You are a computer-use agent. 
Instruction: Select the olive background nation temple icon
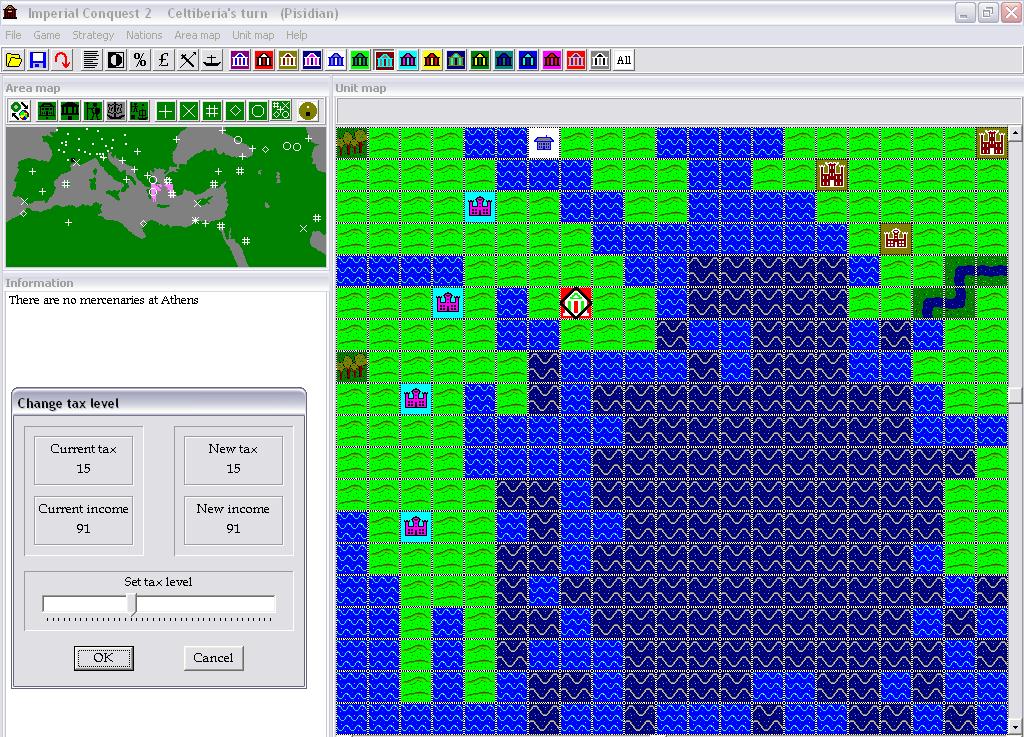[x=288, y=60]
